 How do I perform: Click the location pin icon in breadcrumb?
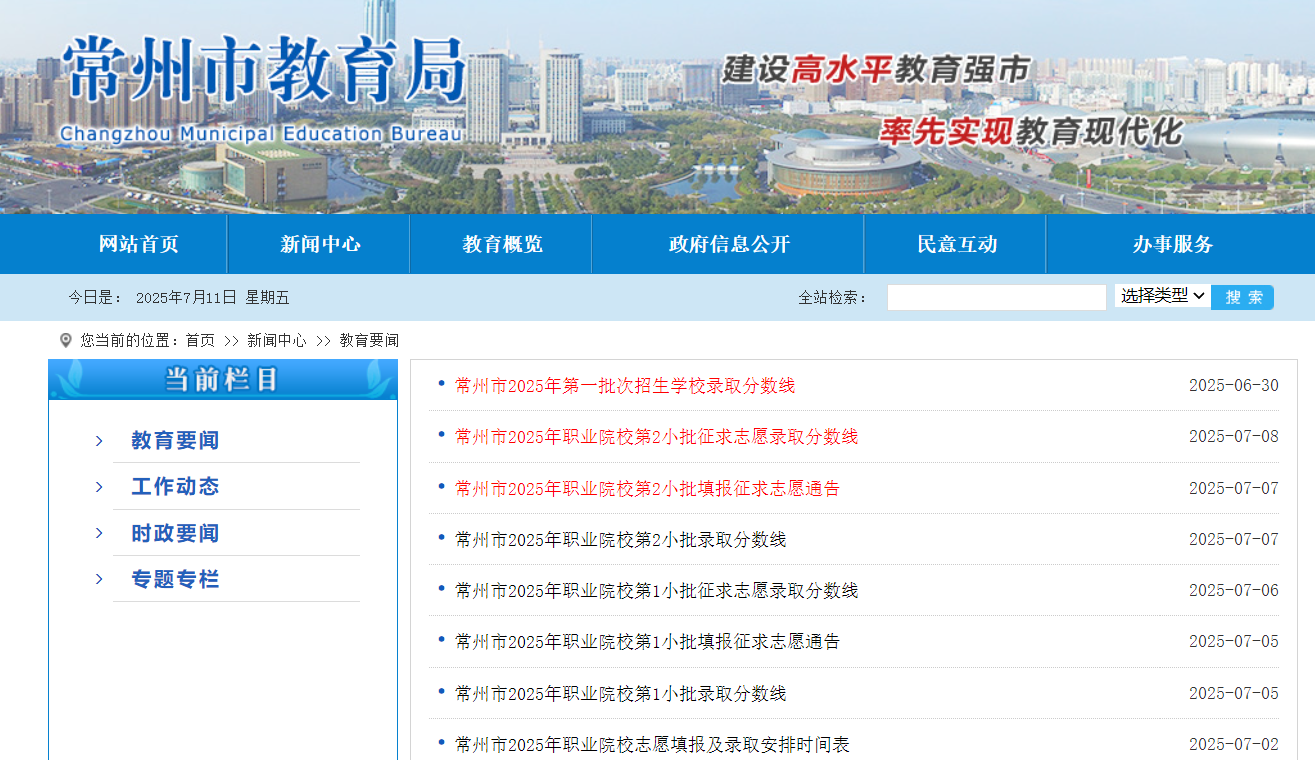[x=66, y=341]
